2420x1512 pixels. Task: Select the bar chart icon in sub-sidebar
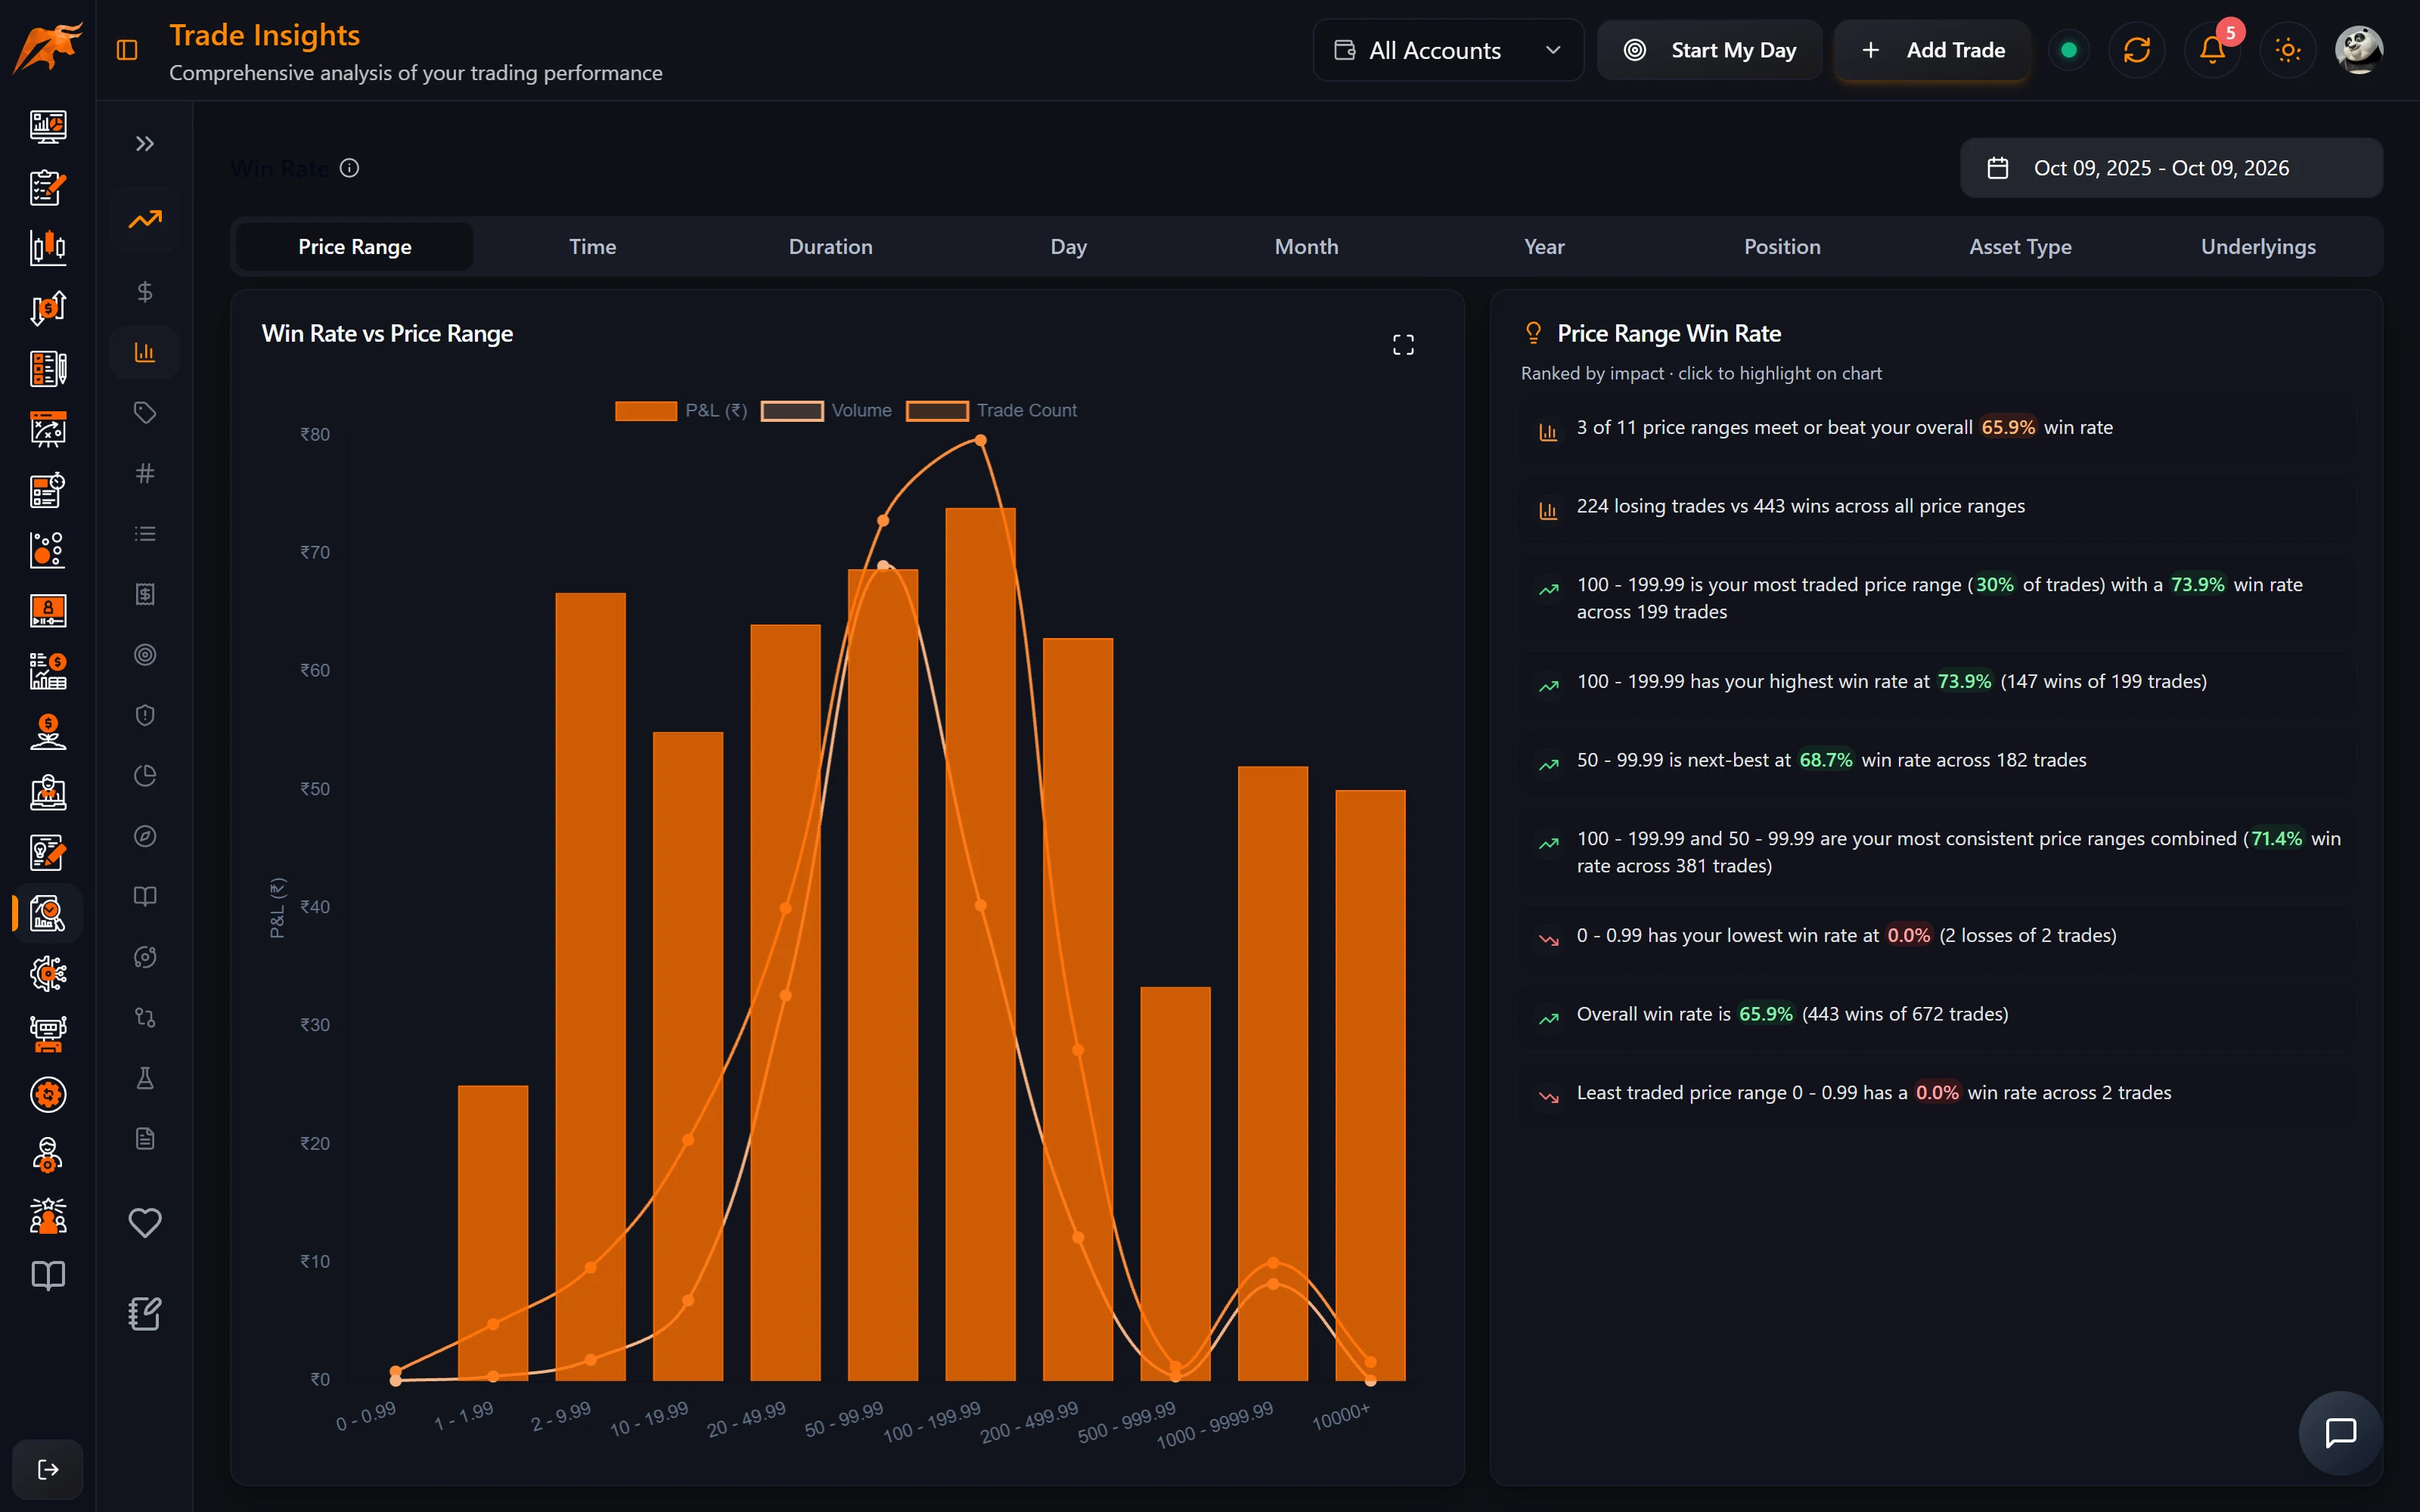point(145,352)
